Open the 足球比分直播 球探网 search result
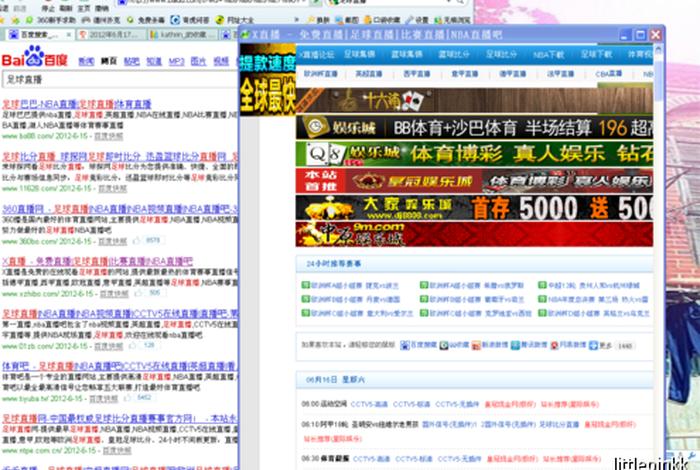The image size is (700, 470). coord(120,157)
